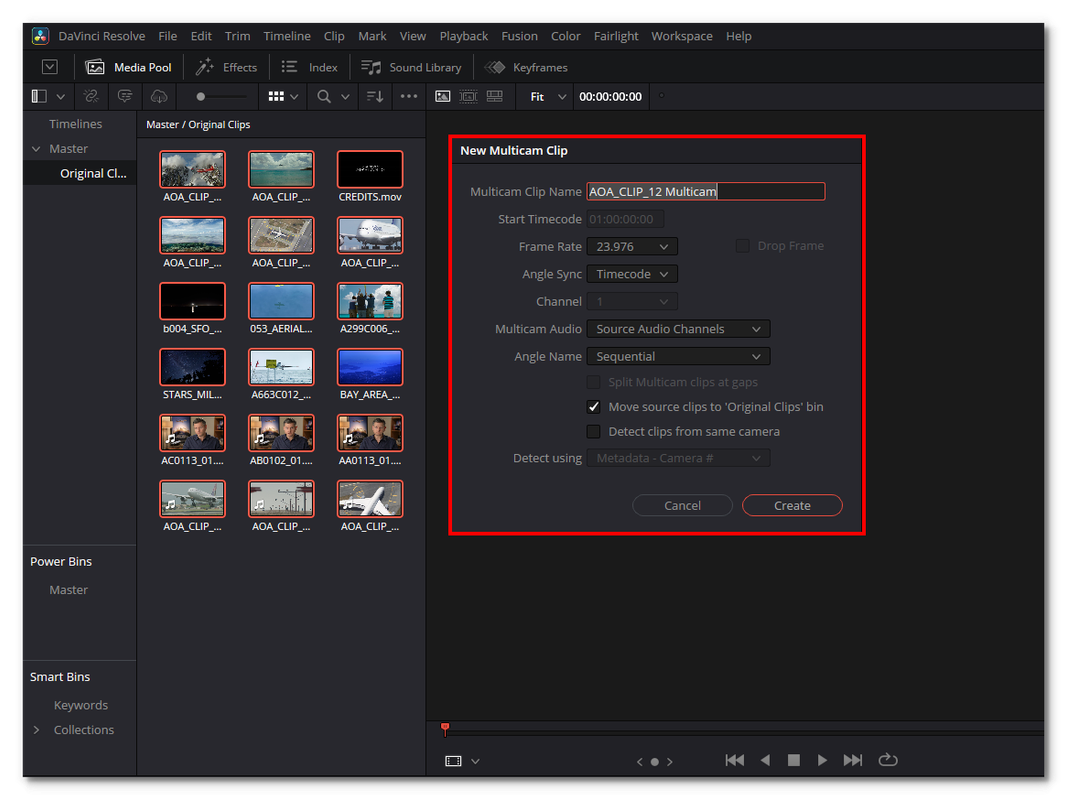
Task: Open the three-dots options menu
Action: (x=409, y=97)
